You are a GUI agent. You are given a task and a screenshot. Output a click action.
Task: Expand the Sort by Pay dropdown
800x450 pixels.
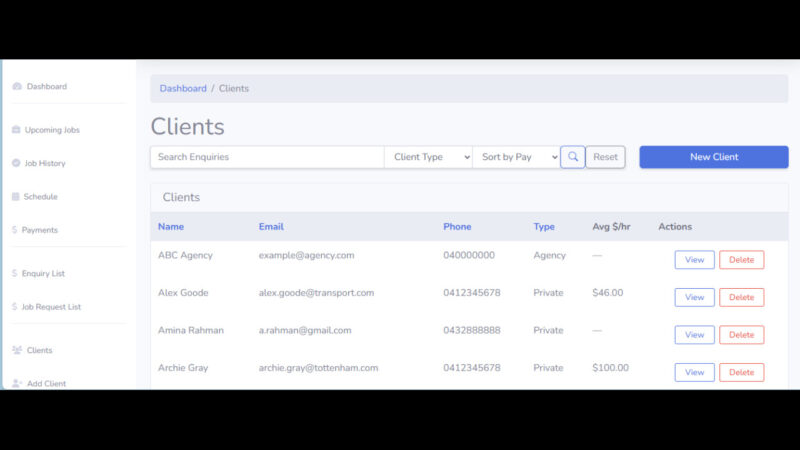click(516, 157)
